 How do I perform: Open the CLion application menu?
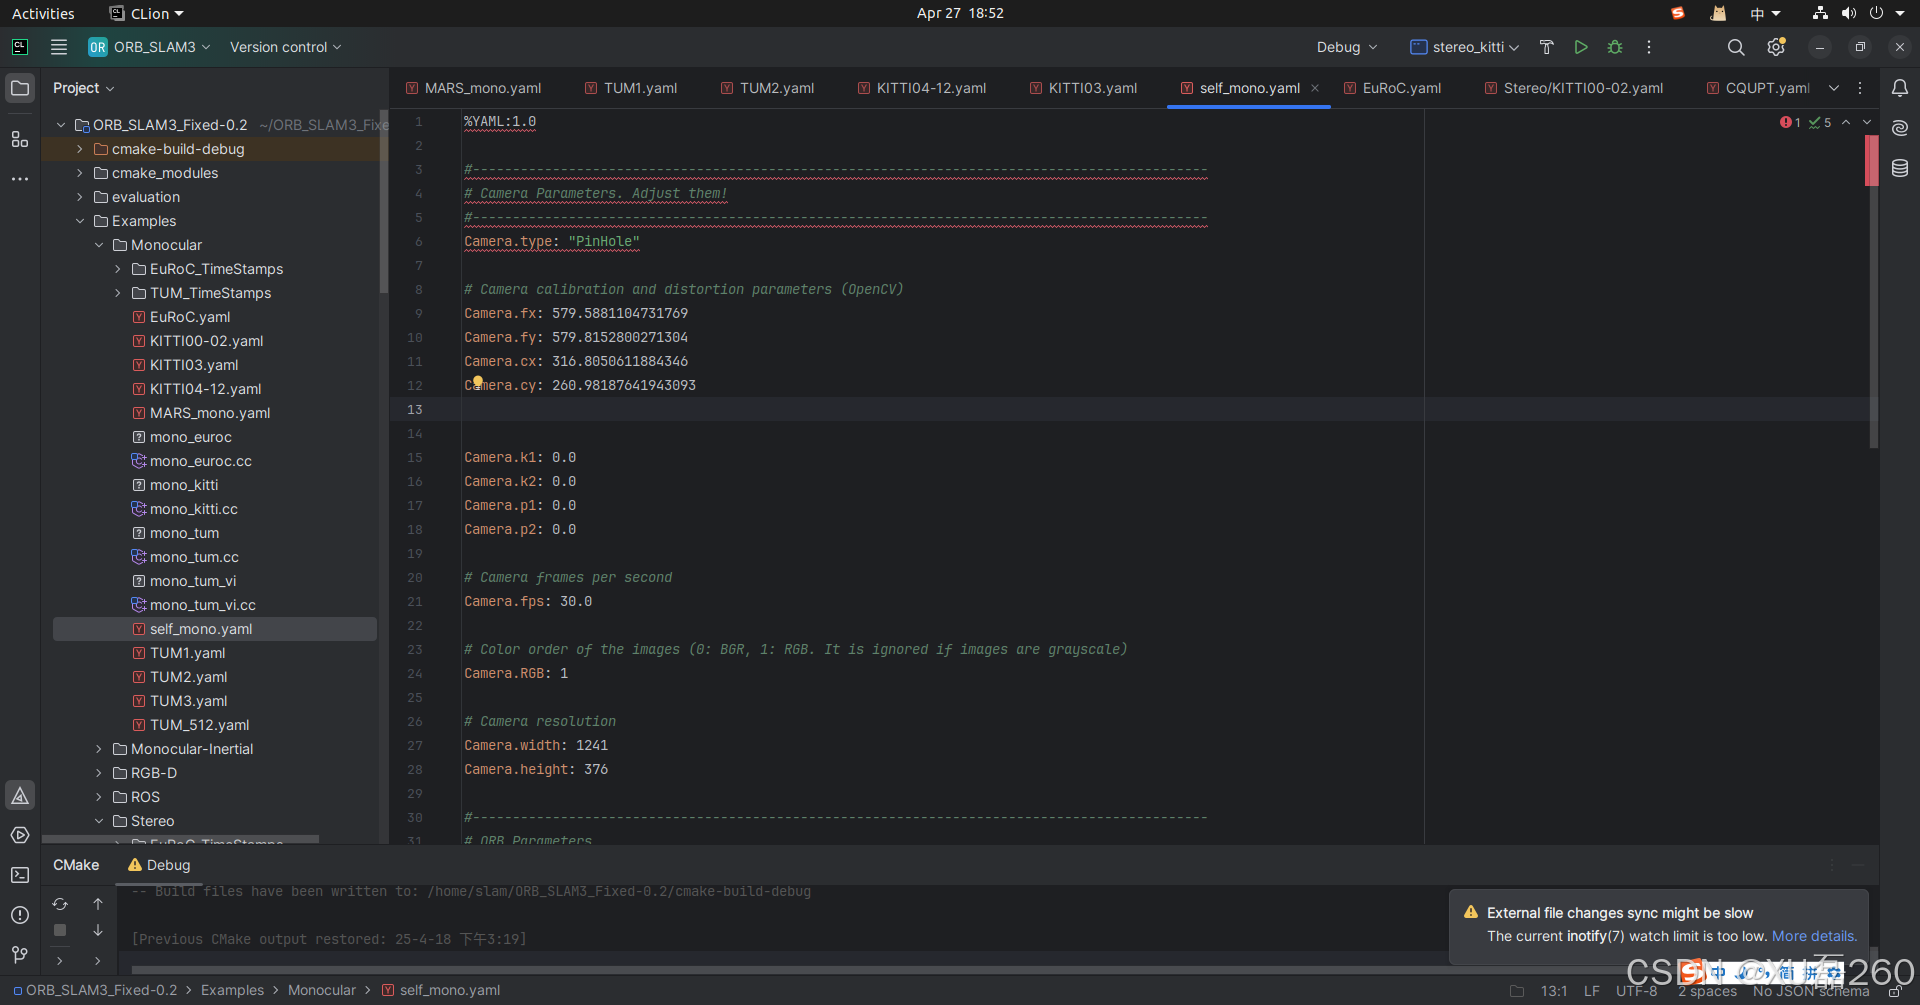(147, 13)
